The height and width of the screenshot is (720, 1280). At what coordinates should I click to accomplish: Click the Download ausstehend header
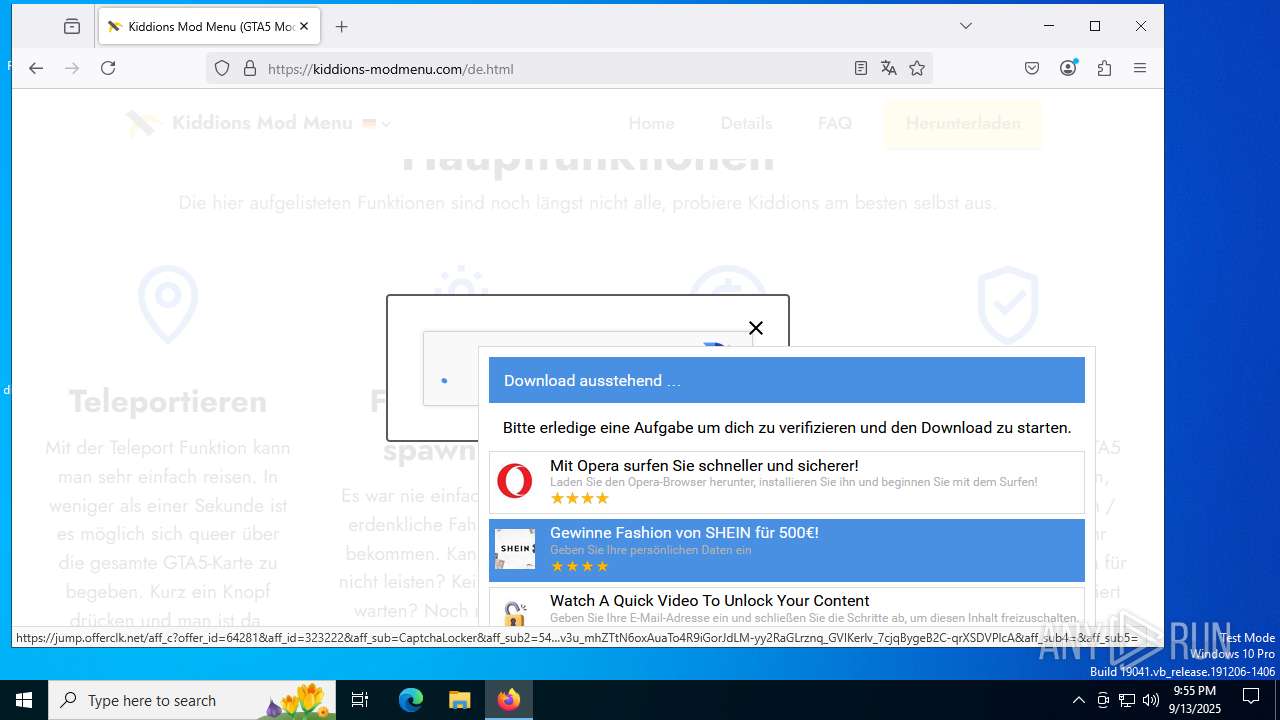tap(787, 380)
